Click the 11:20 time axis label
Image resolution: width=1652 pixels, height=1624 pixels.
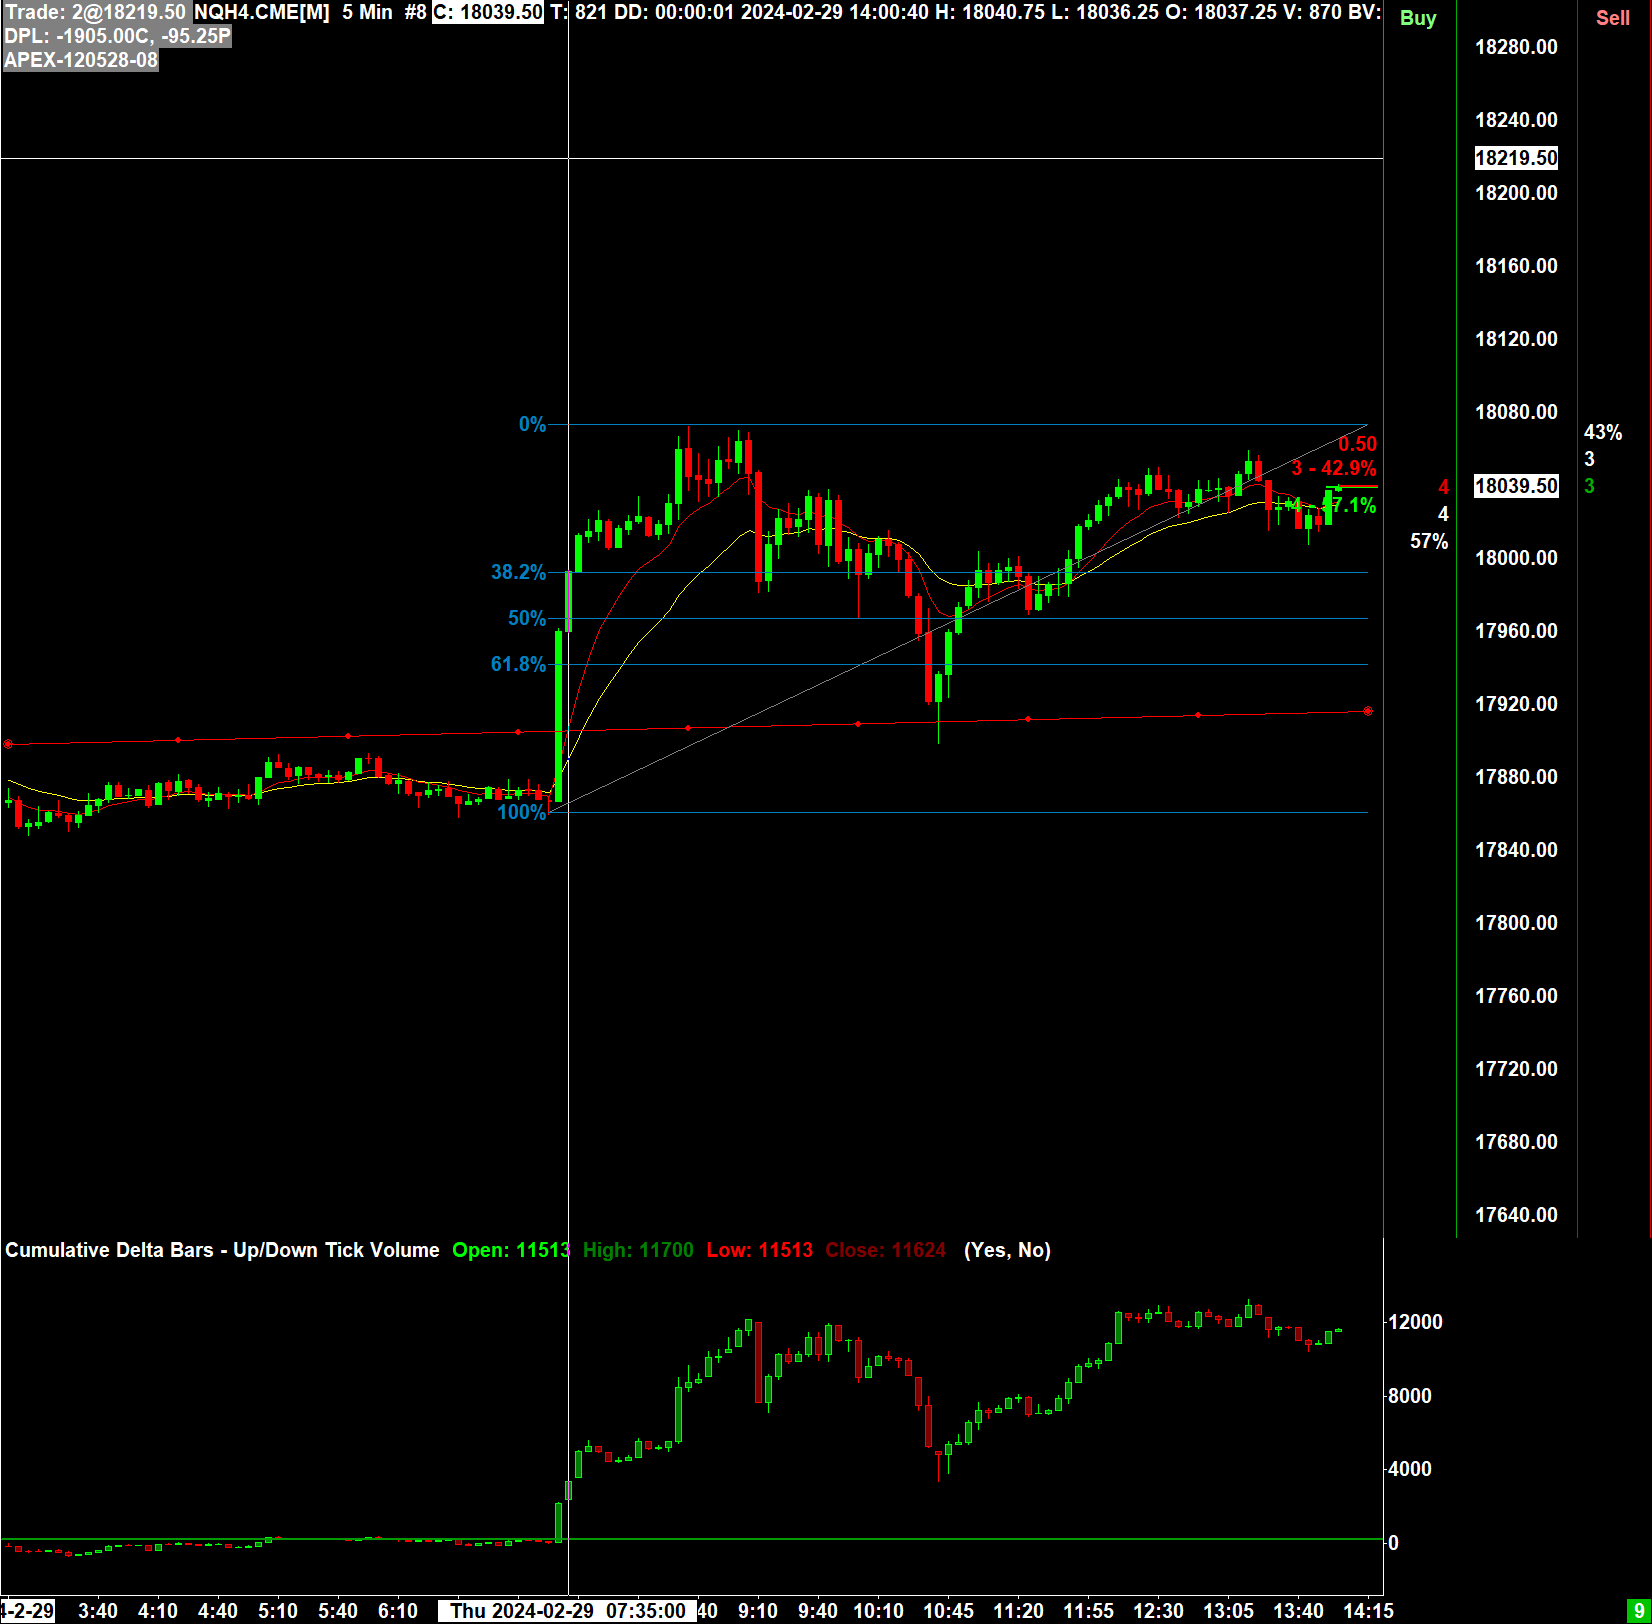(x=1018, y=1611)
